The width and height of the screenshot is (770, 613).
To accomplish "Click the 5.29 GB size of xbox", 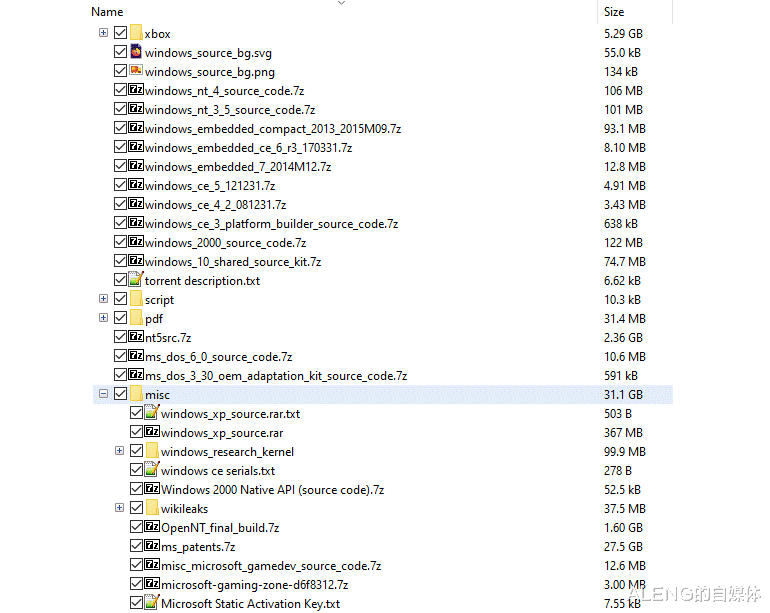I will click(x=623, y=34).
